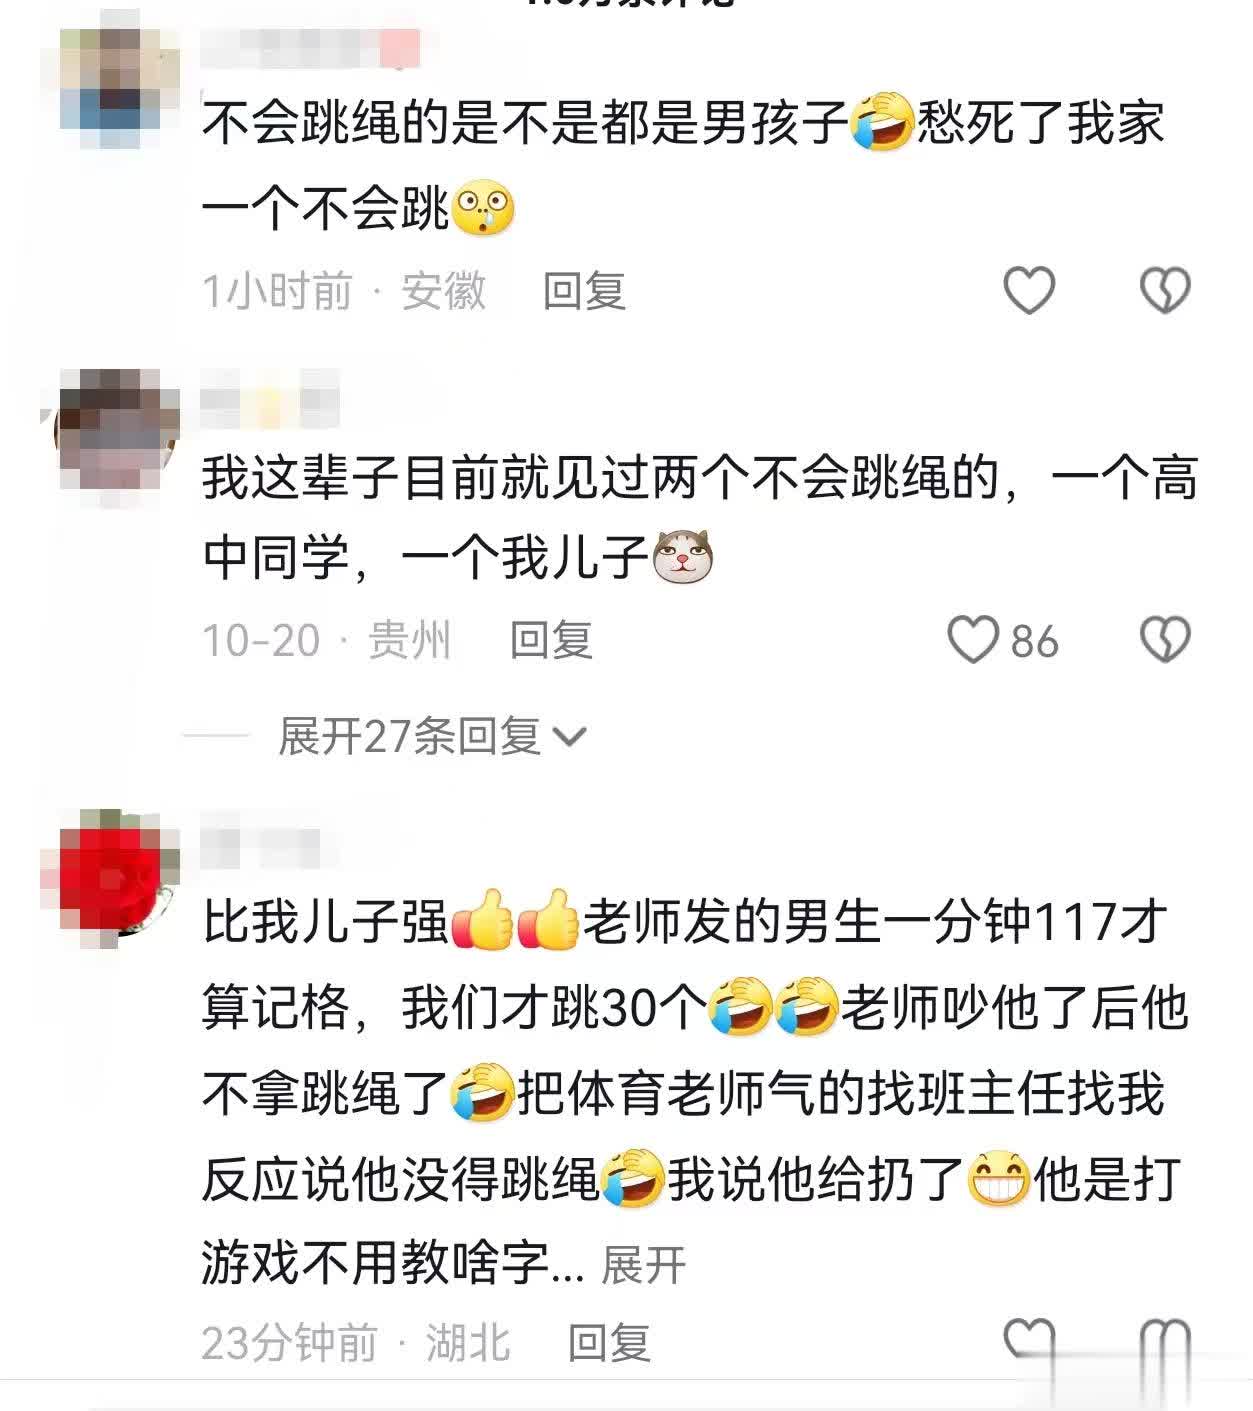Reply to the Hubei comment
Viewport: 1253px width, 1411px height.
tap(609, 1343)
